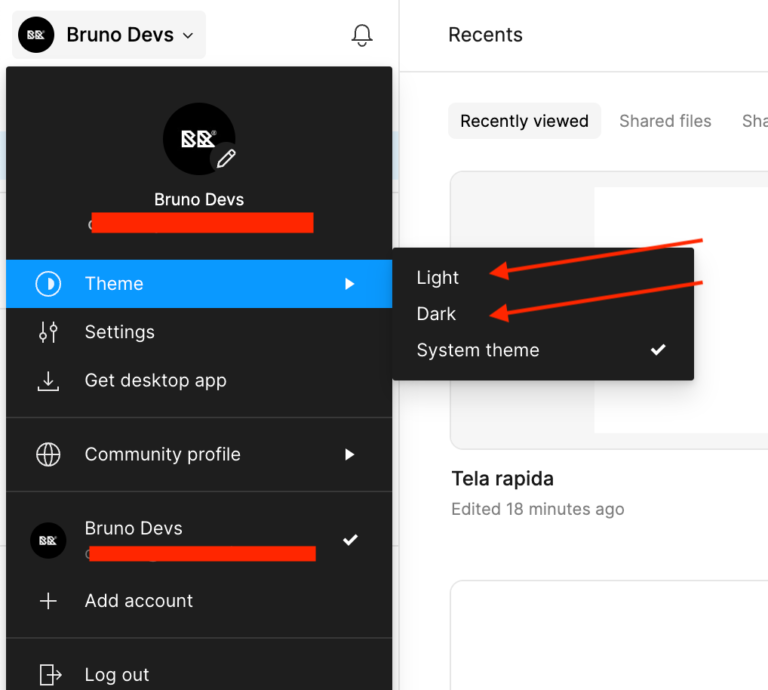Click the notification bell icon
The width and height of the screenshot is (768, 690).
[362, 36]
